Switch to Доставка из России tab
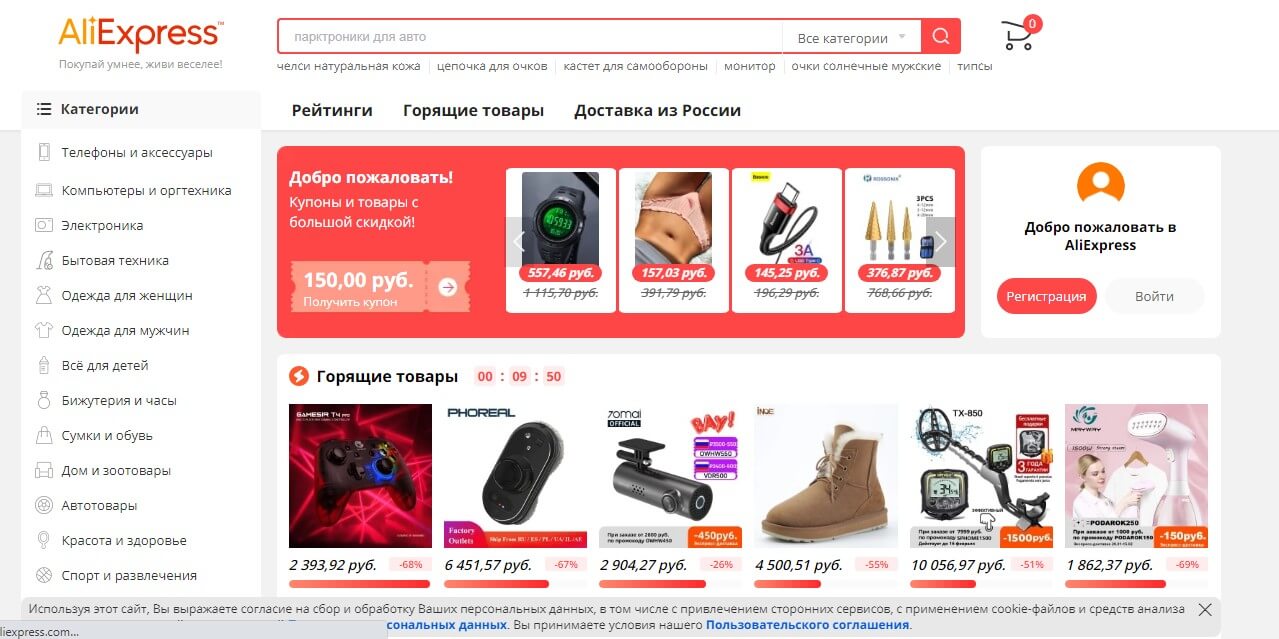 click(657, 110)
